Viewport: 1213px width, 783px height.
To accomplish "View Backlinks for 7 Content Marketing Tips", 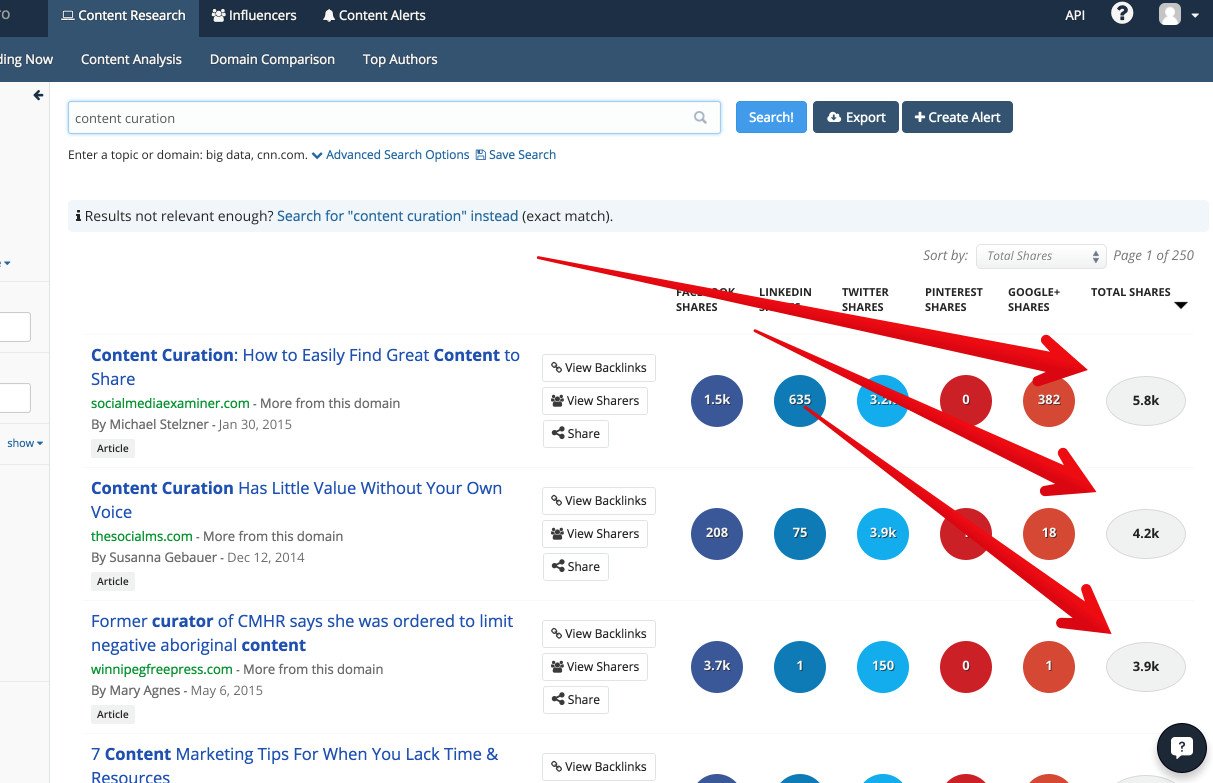I will (599, 767).
